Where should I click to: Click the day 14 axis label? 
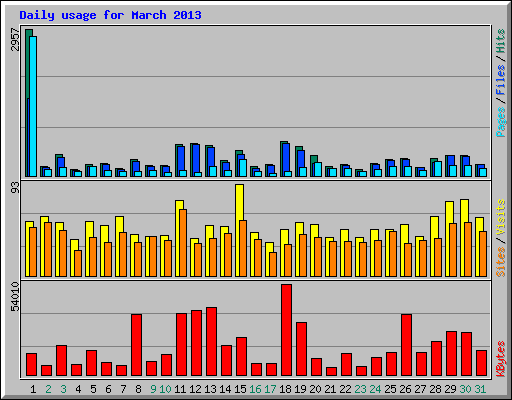point(225,389)
